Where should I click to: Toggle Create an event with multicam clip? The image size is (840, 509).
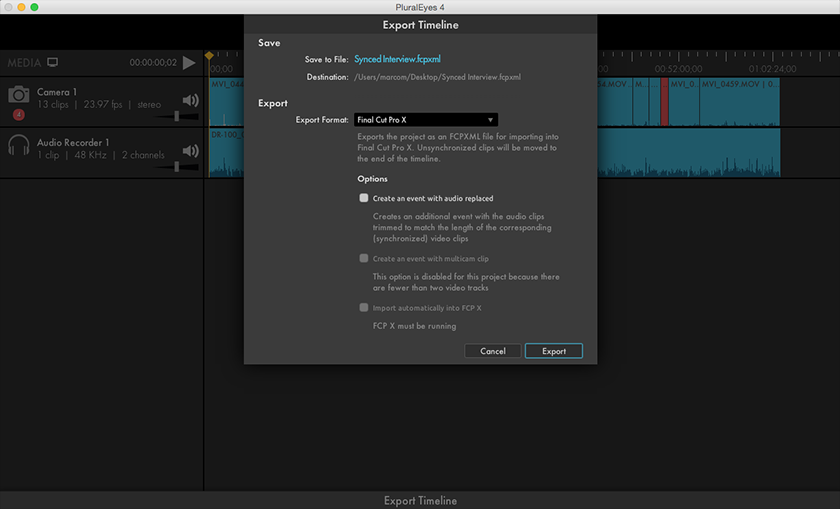pyautogui.click(x=364, y=258)
